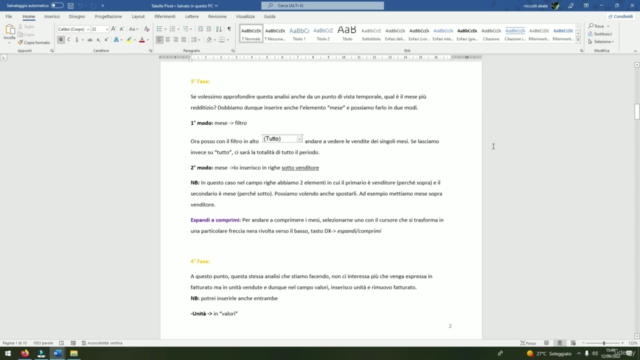Open the font size 22 dropdown
This screenshot has width=640, height=360.
click(107, 29)
